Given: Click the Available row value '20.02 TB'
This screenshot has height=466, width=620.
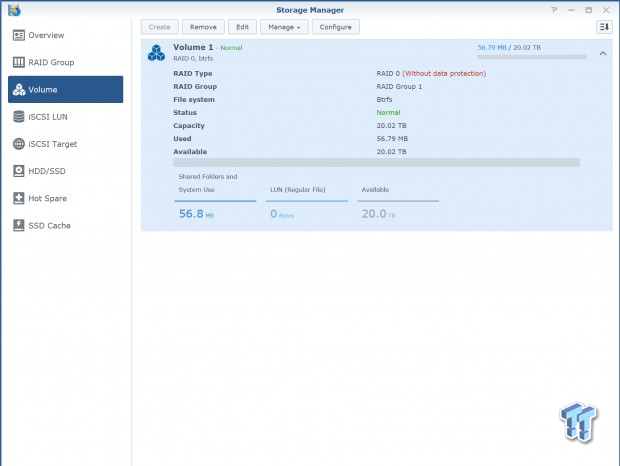Looking at the screenshot, I should (391, 152).
